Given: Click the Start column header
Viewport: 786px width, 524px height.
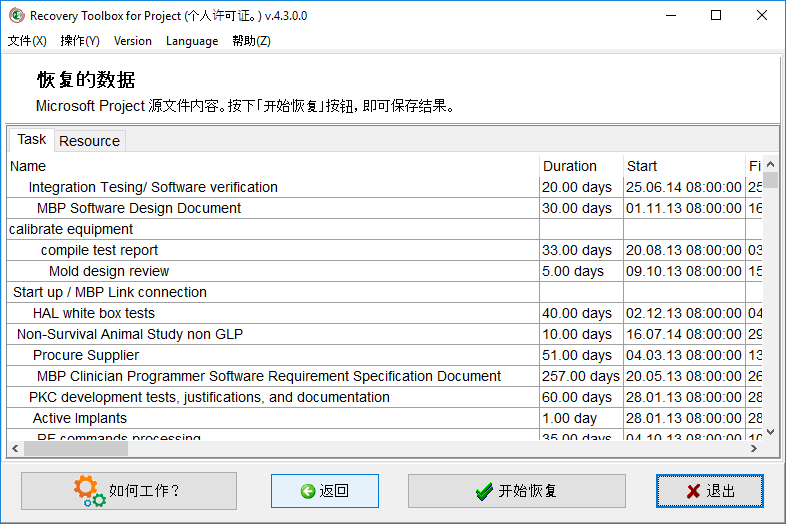Looking at the screenshot, I should coord(684,166).
